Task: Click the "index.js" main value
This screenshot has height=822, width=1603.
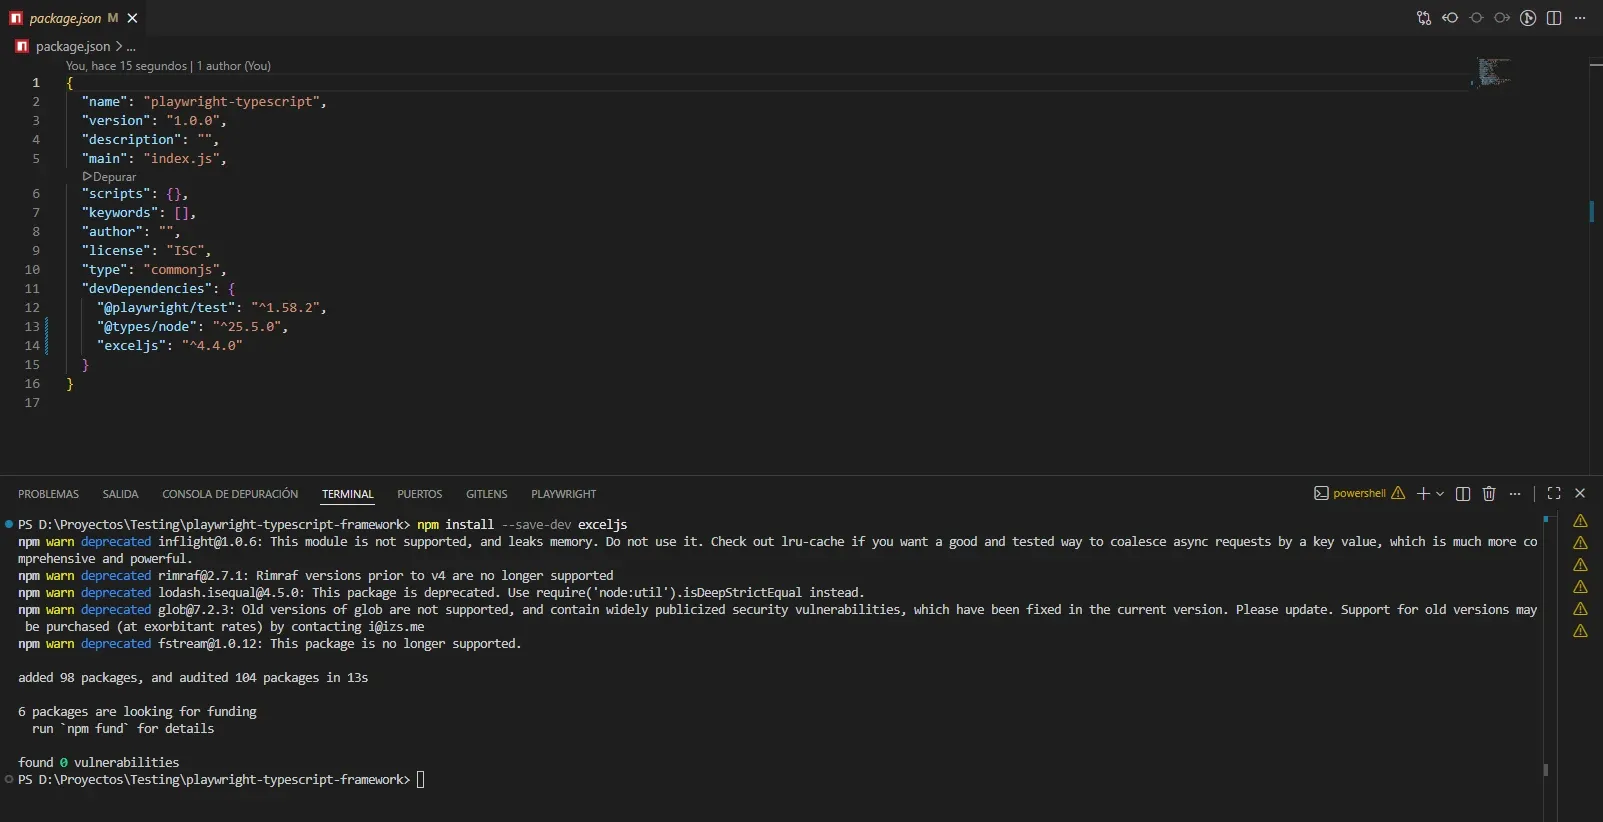Action: [x=181, y=158]
